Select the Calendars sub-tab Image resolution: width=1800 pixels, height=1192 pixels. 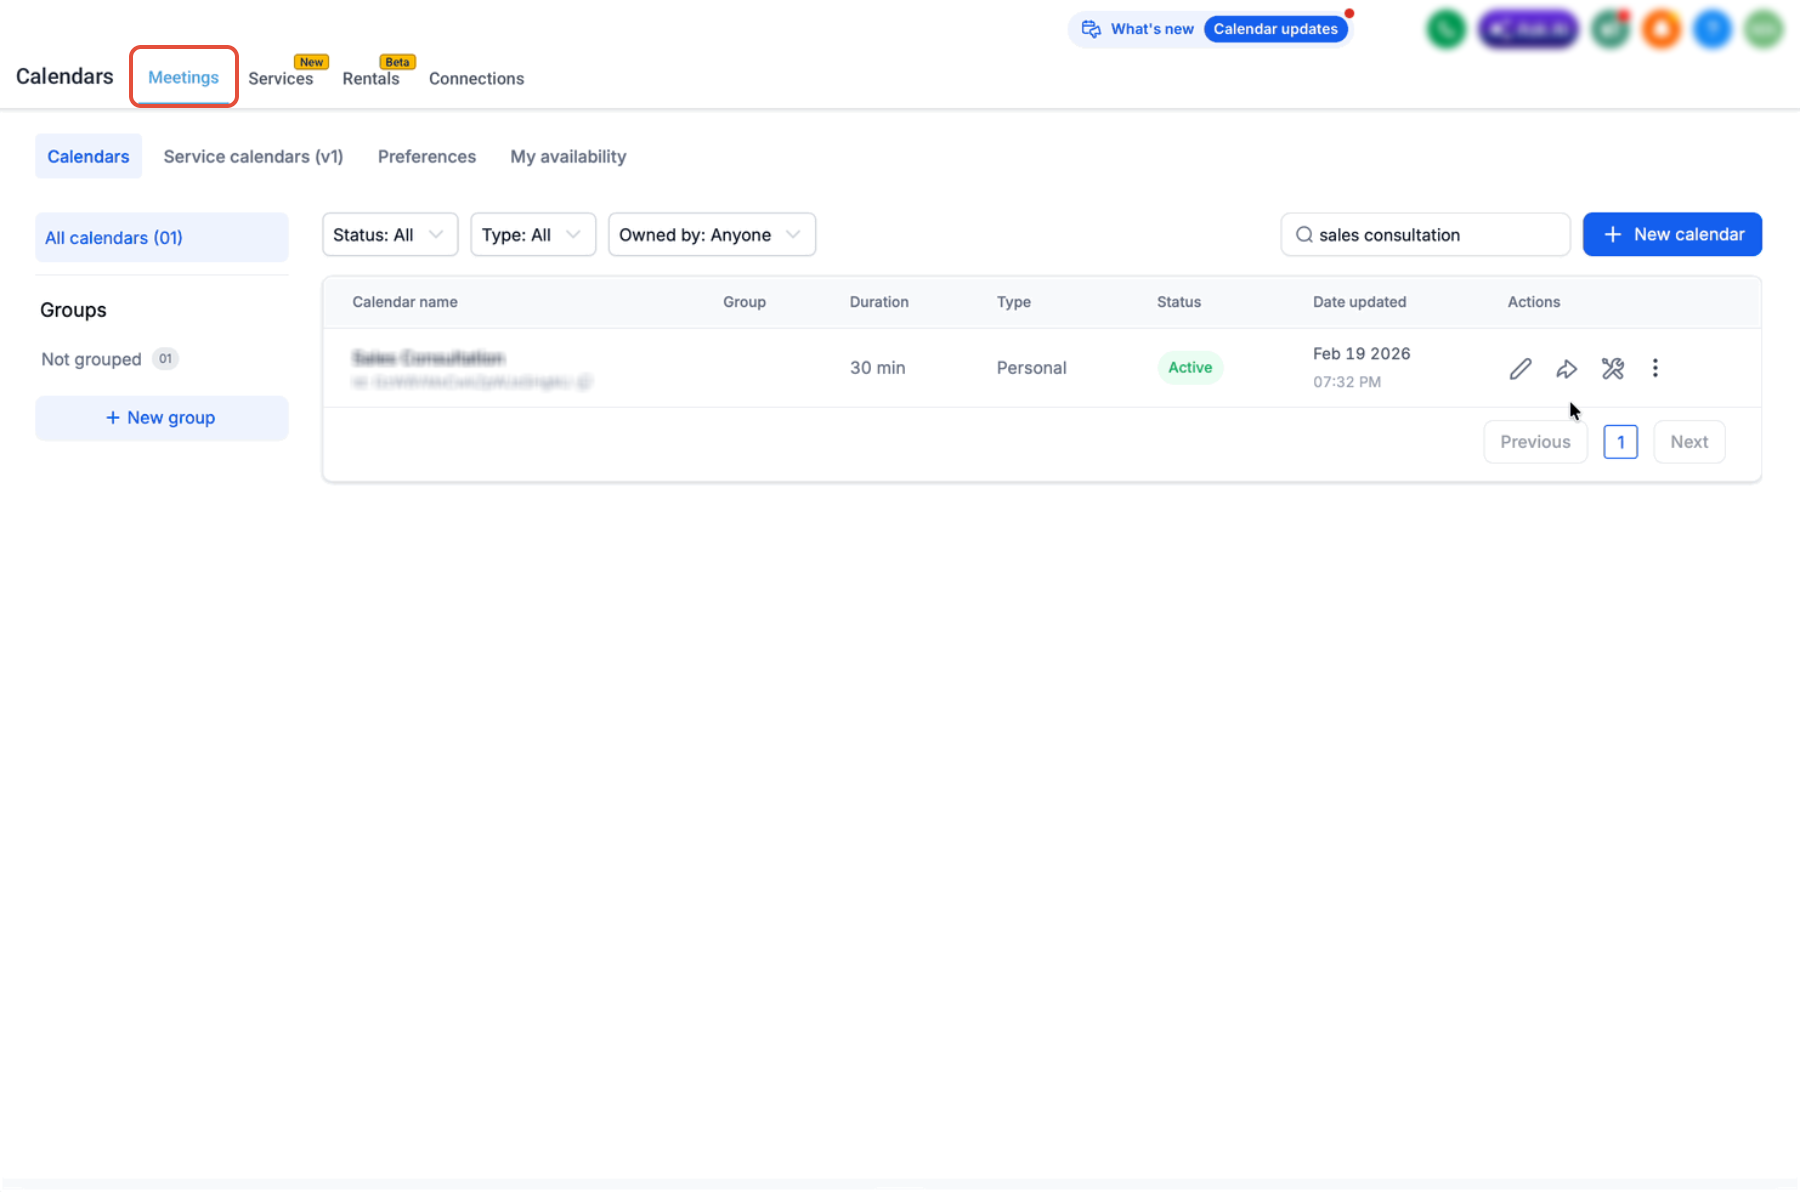(x=88, y=156)
